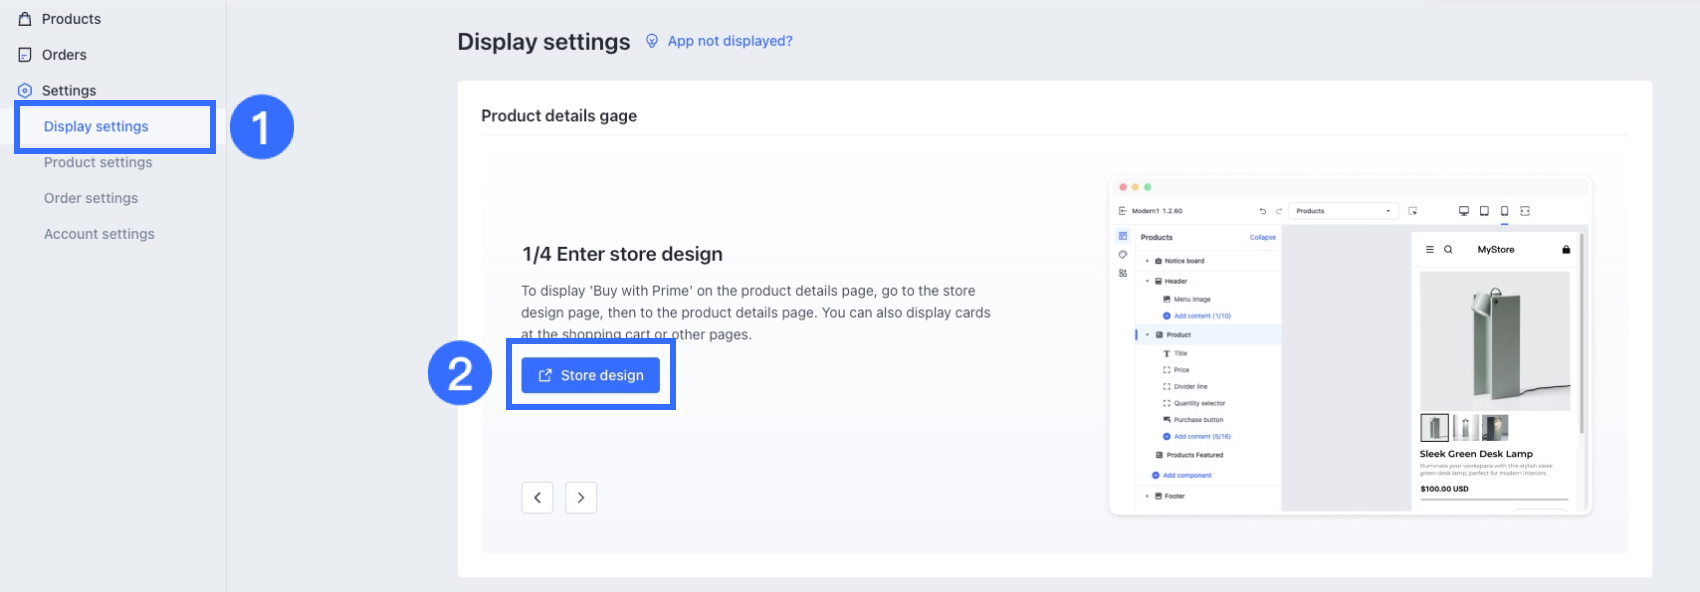
Task: Click the Orders icon in sidebar
Action: [25, 55]
